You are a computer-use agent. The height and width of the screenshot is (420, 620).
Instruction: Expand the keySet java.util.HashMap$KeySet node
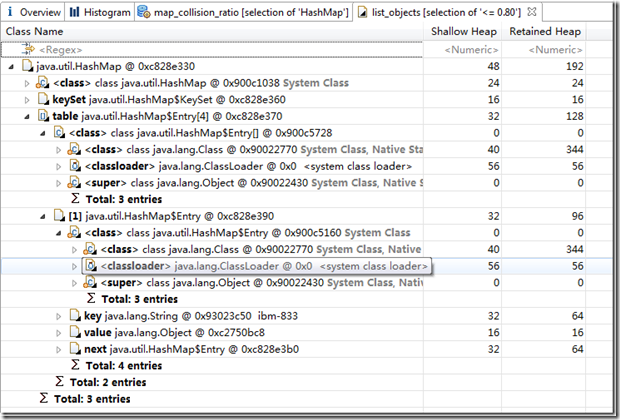(27, 99)
